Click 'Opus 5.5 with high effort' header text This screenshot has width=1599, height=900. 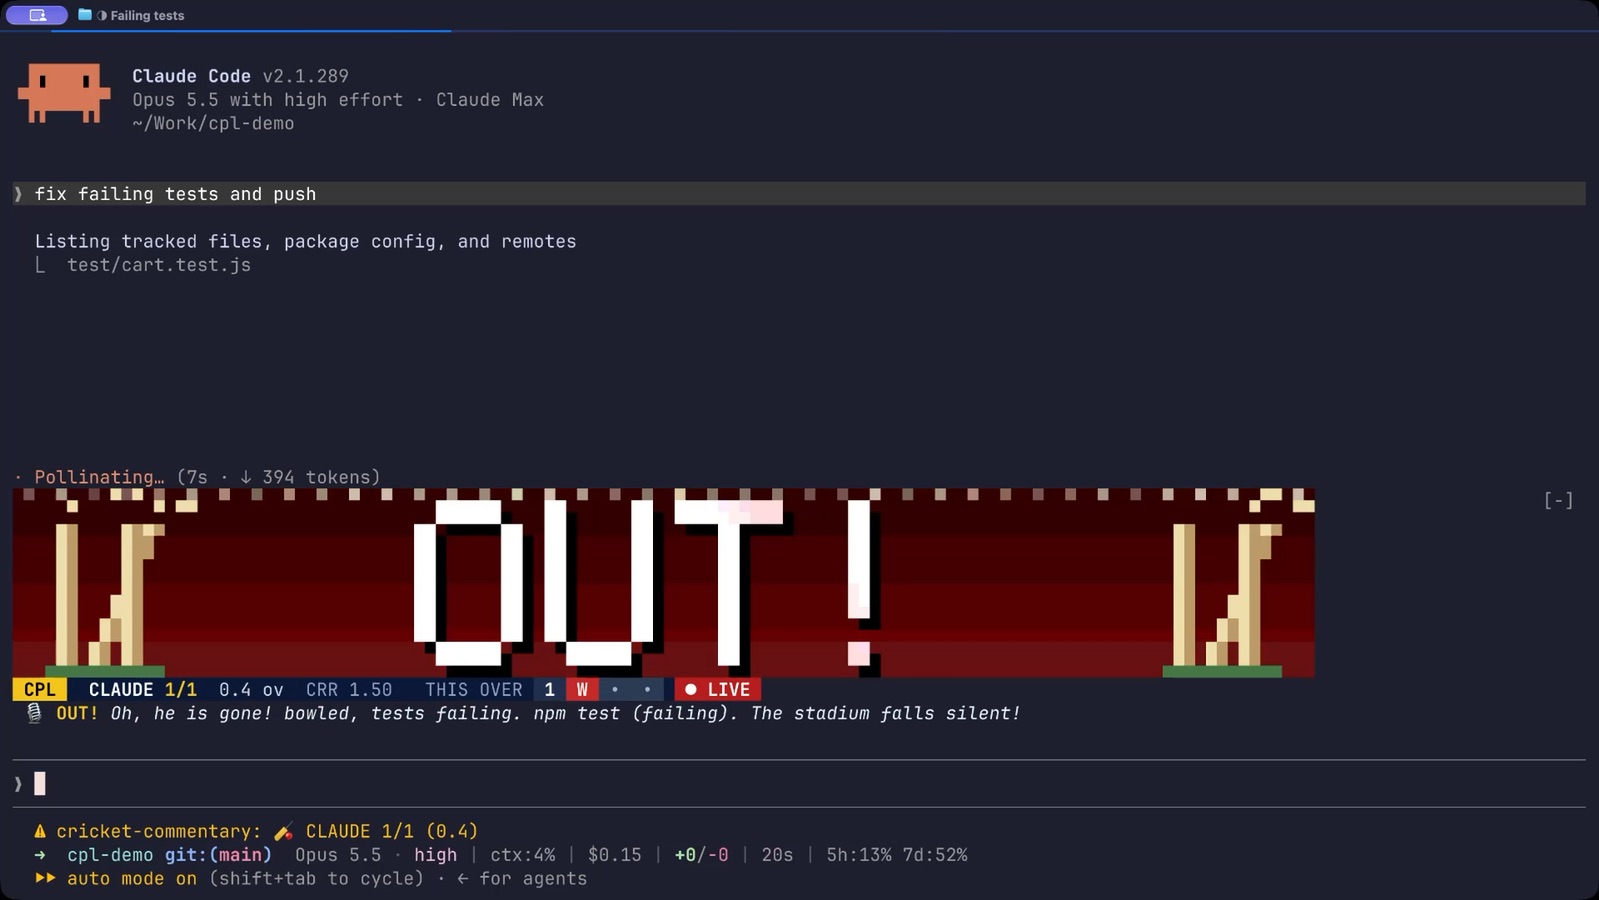(x=267, y=100)
